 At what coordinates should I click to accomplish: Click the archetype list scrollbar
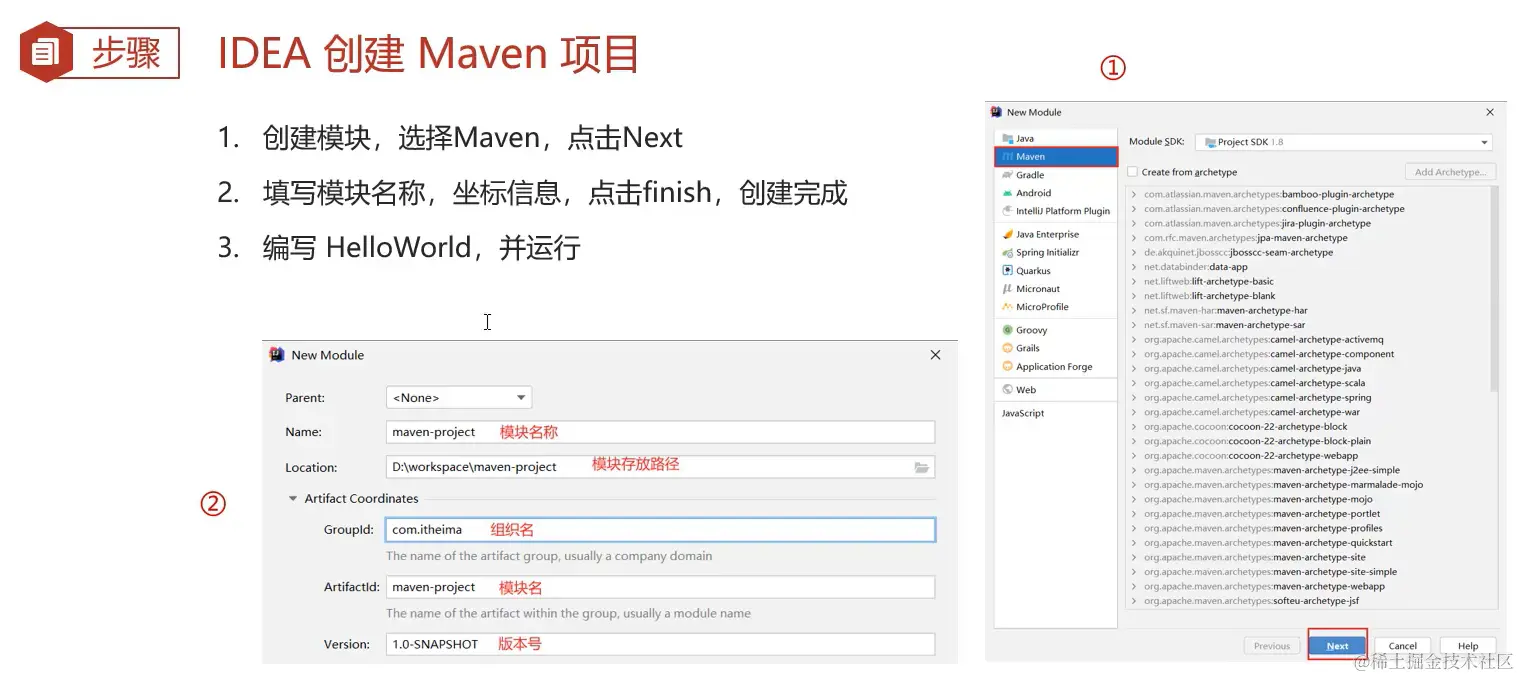pos(1494,290)
